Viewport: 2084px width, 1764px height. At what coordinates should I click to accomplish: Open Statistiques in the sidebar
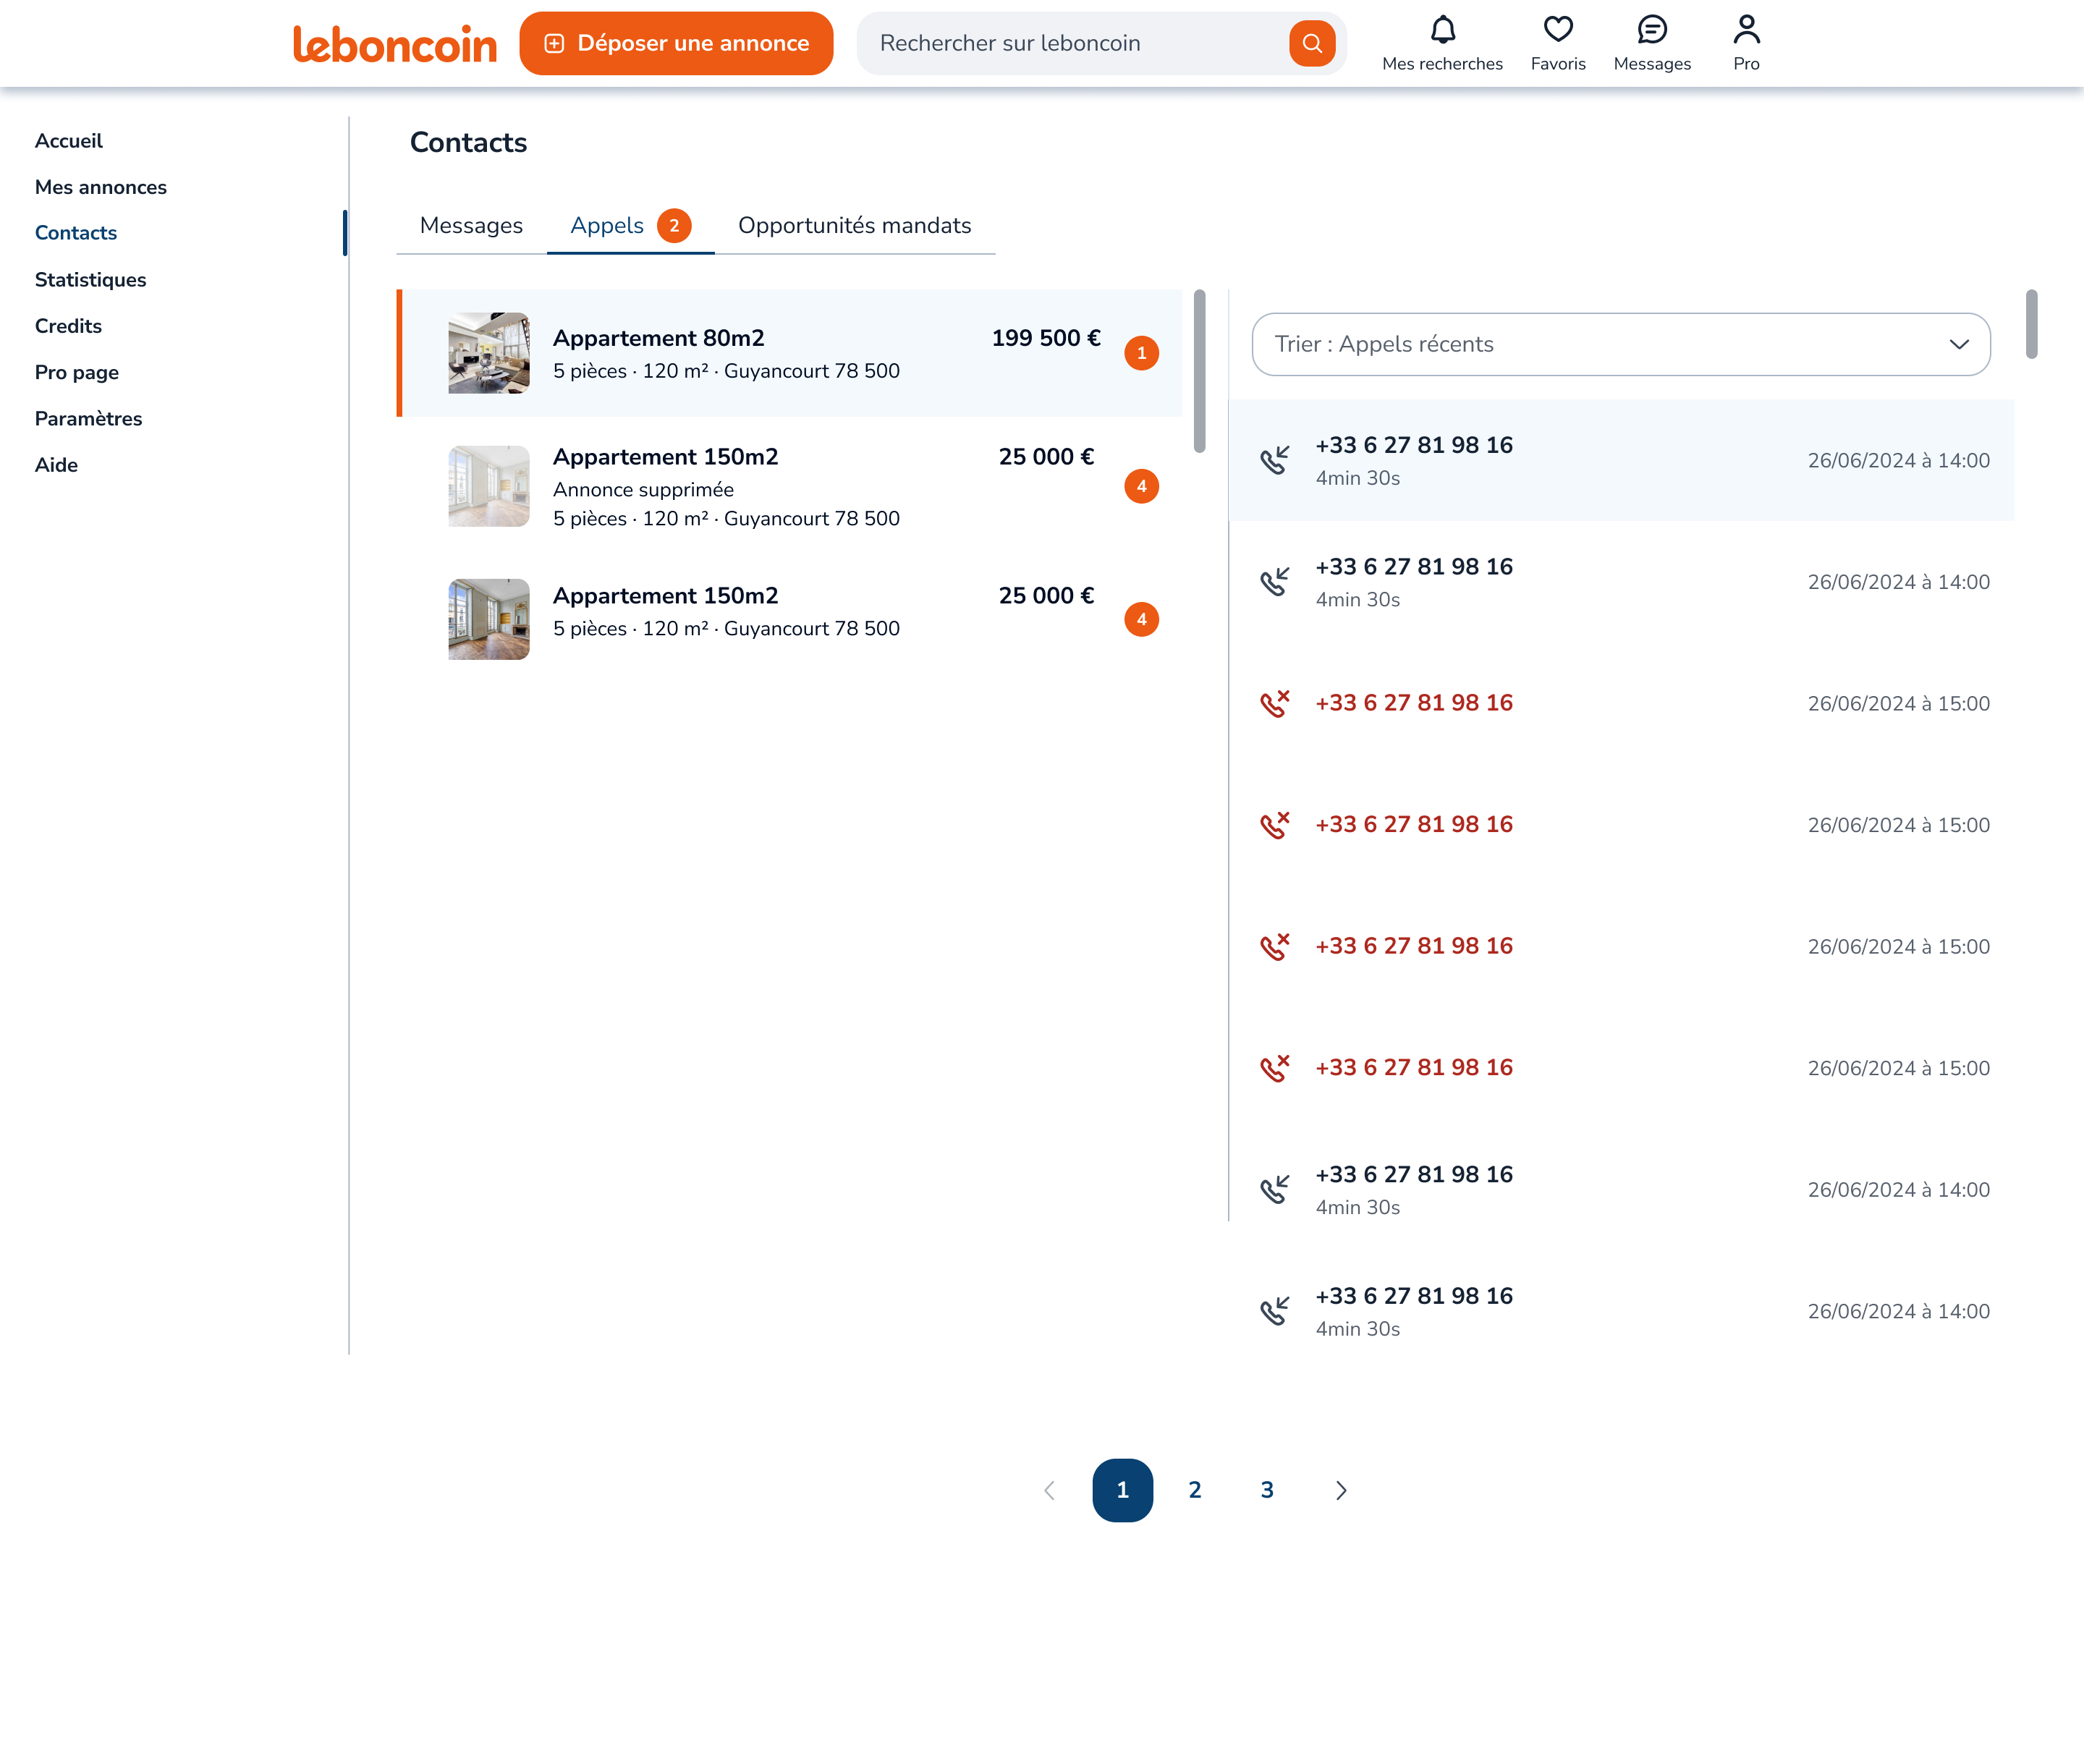pos(90,280)
